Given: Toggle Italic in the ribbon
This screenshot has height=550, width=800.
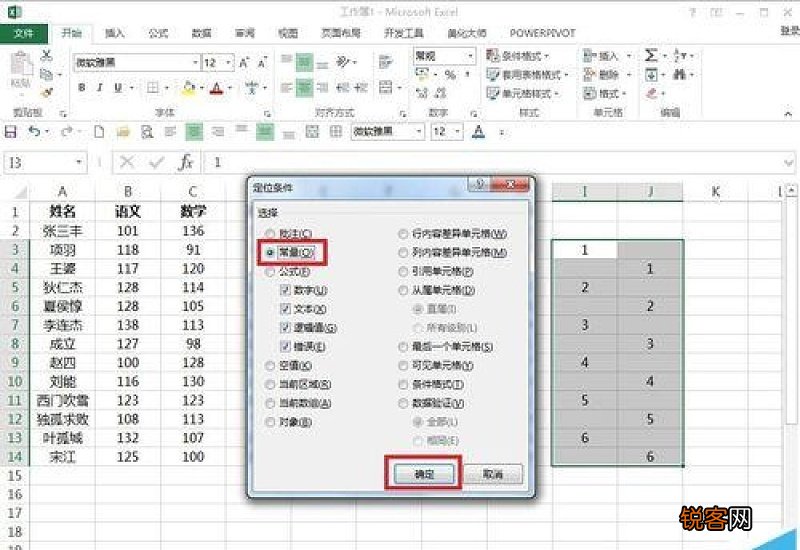Looking at the screenshot, I should coord(99,88).
